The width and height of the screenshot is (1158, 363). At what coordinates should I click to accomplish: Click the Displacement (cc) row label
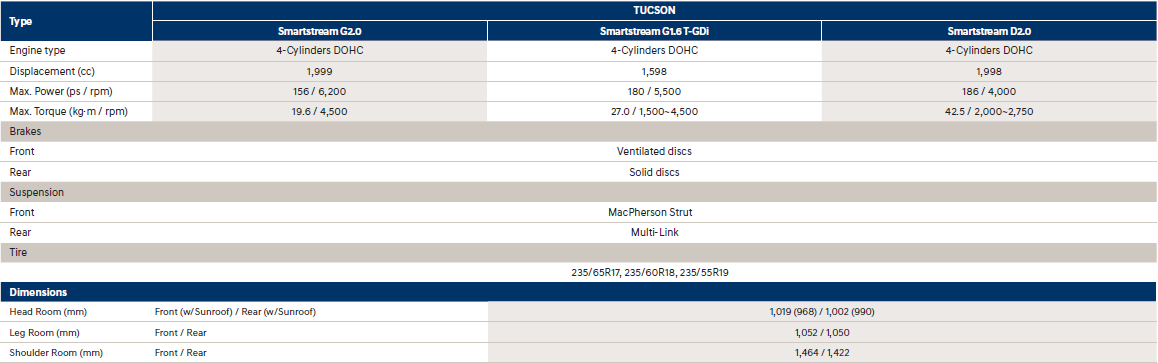tap(52, 72)
